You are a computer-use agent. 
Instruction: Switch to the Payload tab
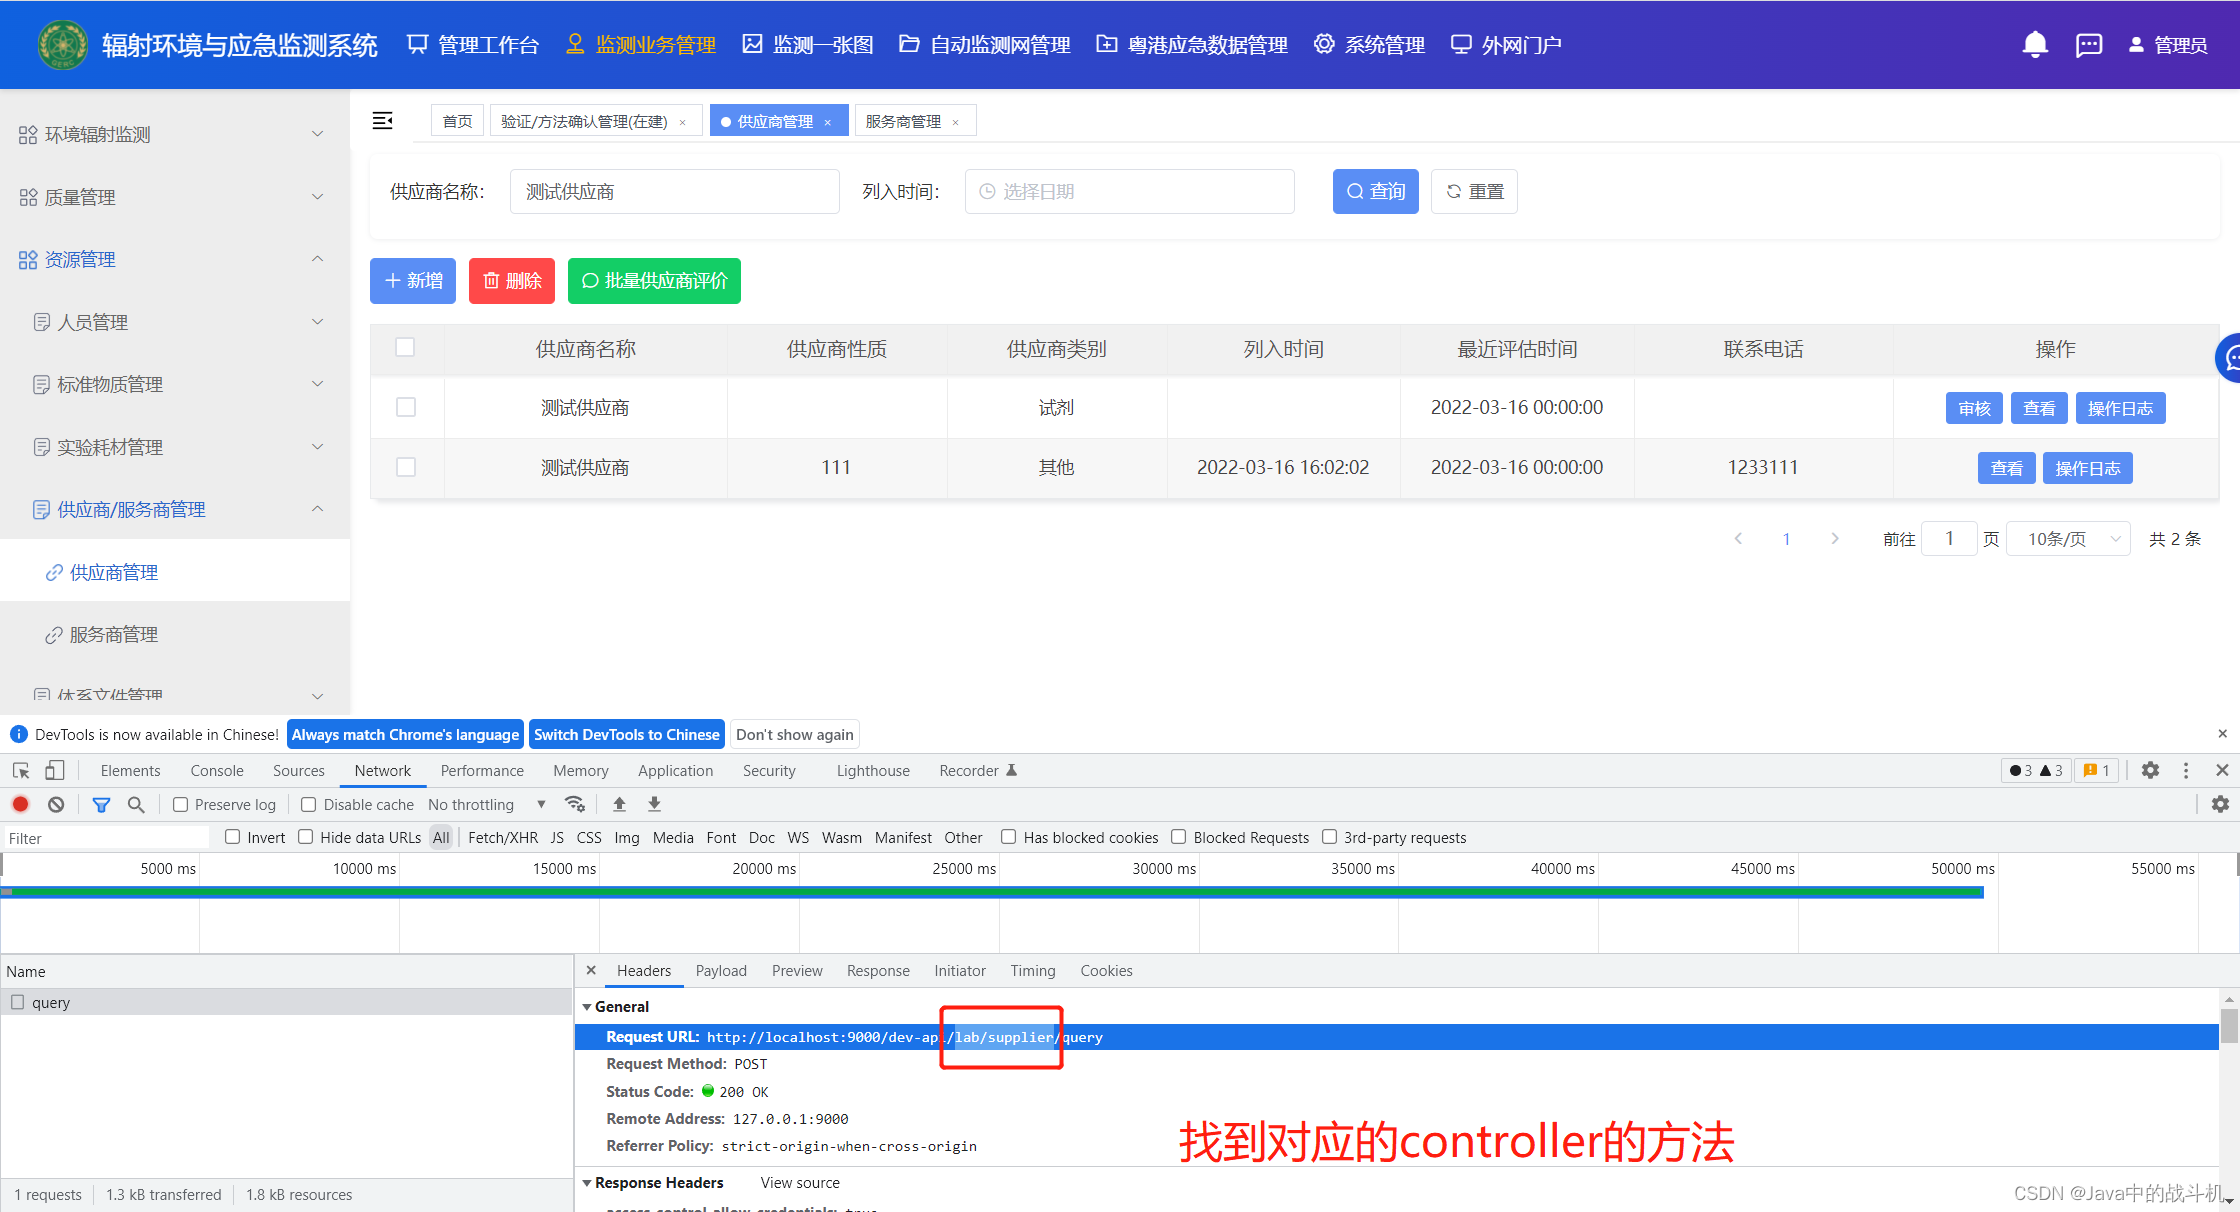(x=720, y=970)
